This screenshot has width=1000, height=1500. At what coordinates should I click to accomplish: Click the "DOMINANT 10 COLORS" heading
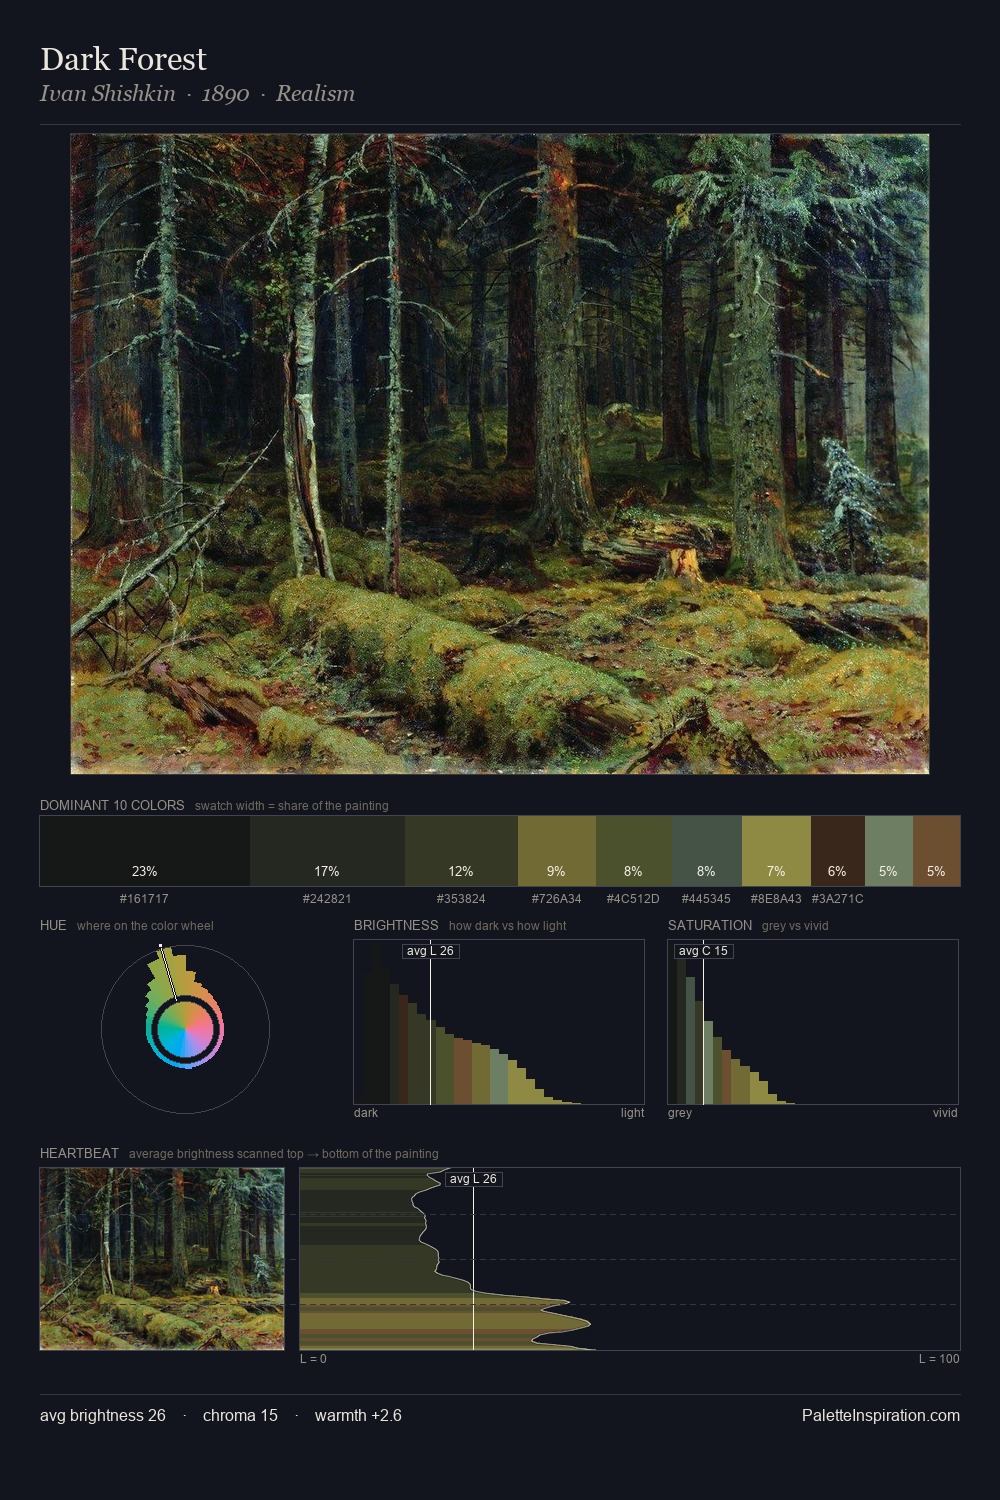[x=112, y=805]
